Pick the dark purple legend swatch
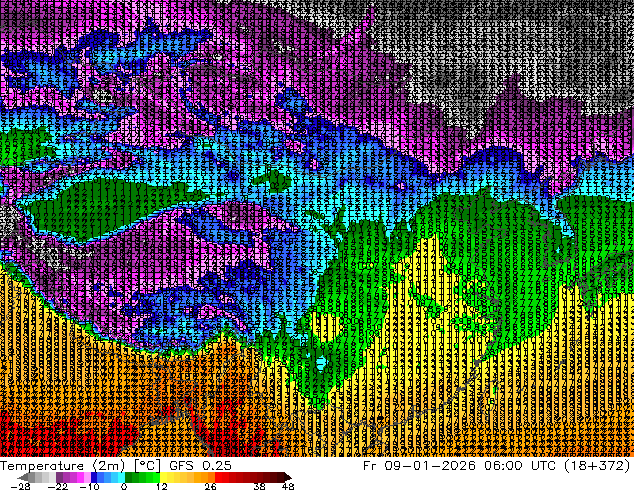 point(59,477)
